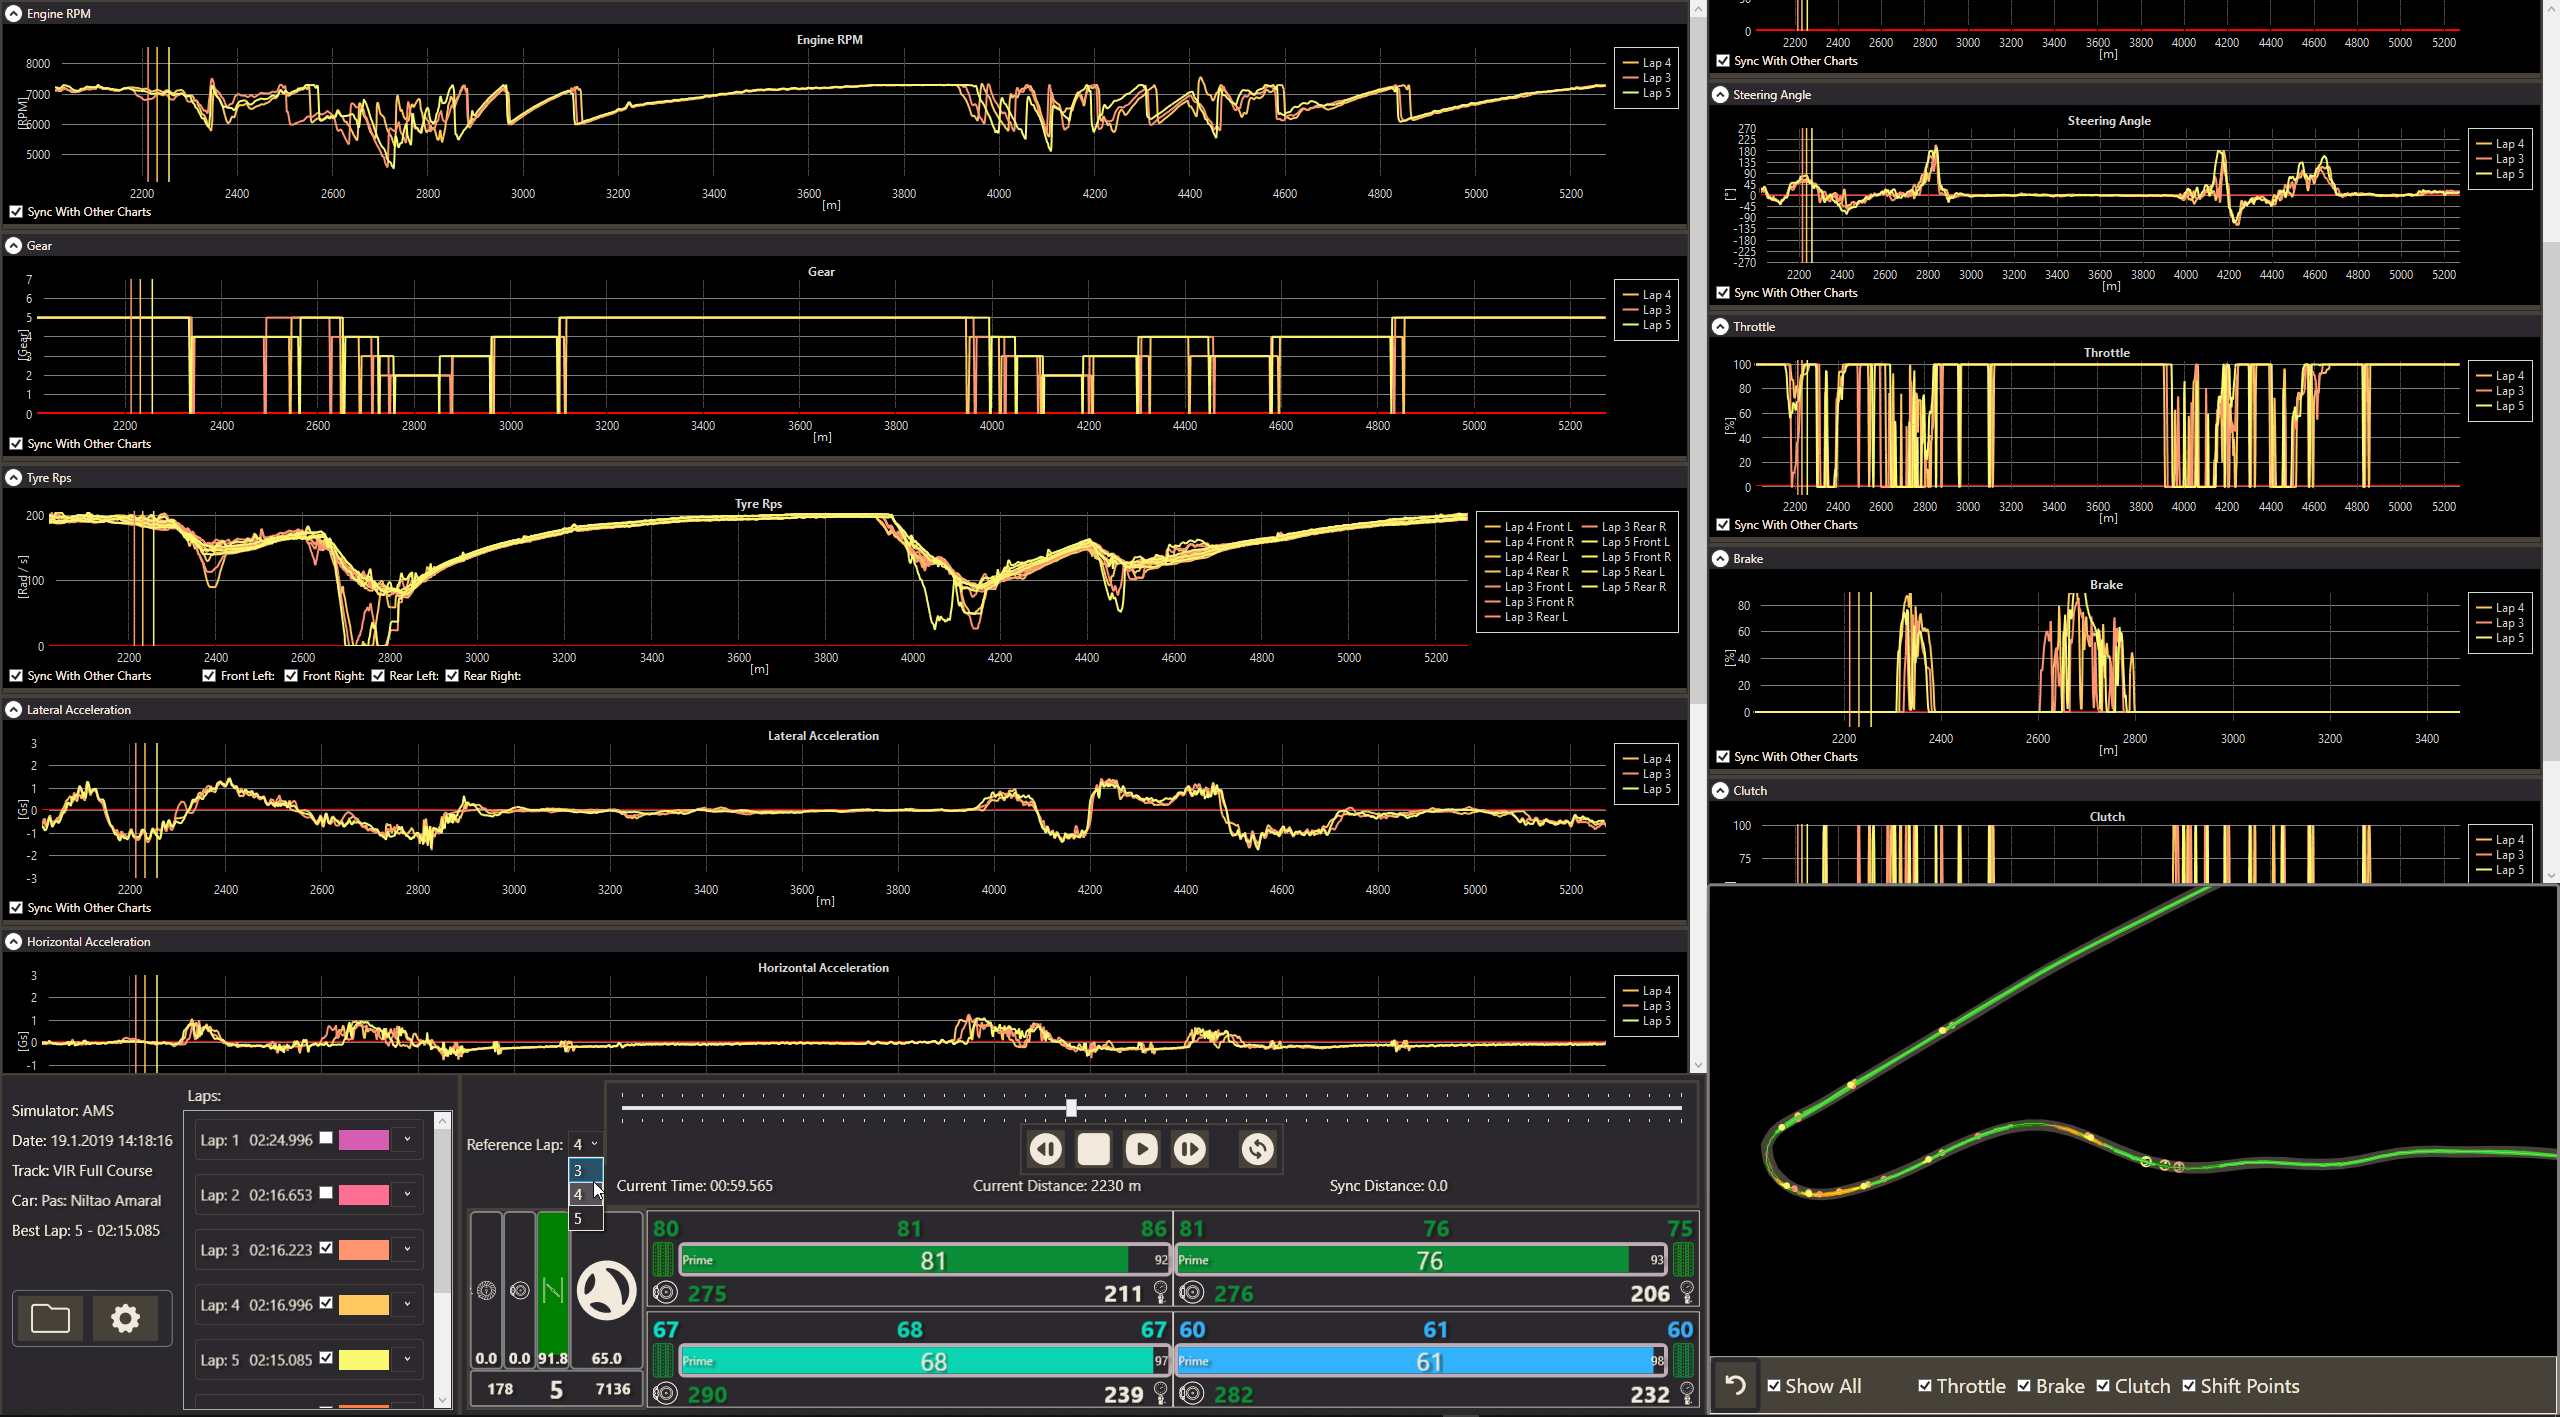Enable the Lap 1 checkbox
This screenshot has height=1417, width=2560.
click(x=326, y=1138)
